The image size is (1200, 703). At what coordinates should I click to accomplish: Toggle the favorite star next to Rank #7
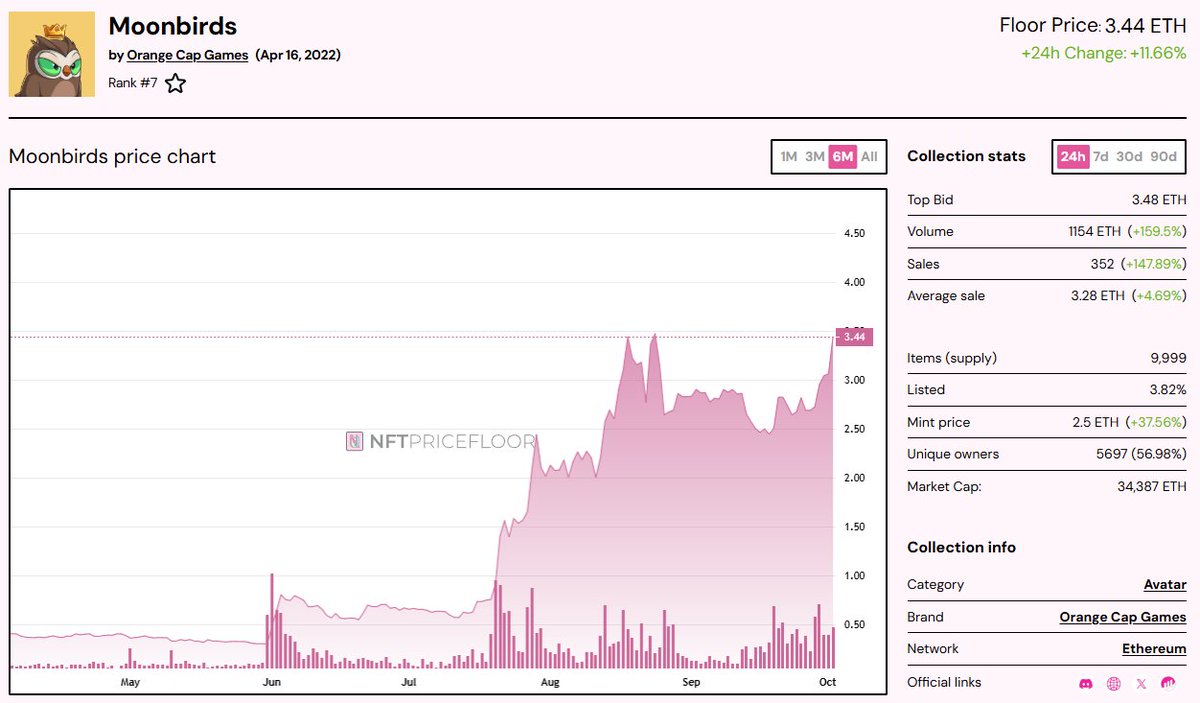point(175,84)
